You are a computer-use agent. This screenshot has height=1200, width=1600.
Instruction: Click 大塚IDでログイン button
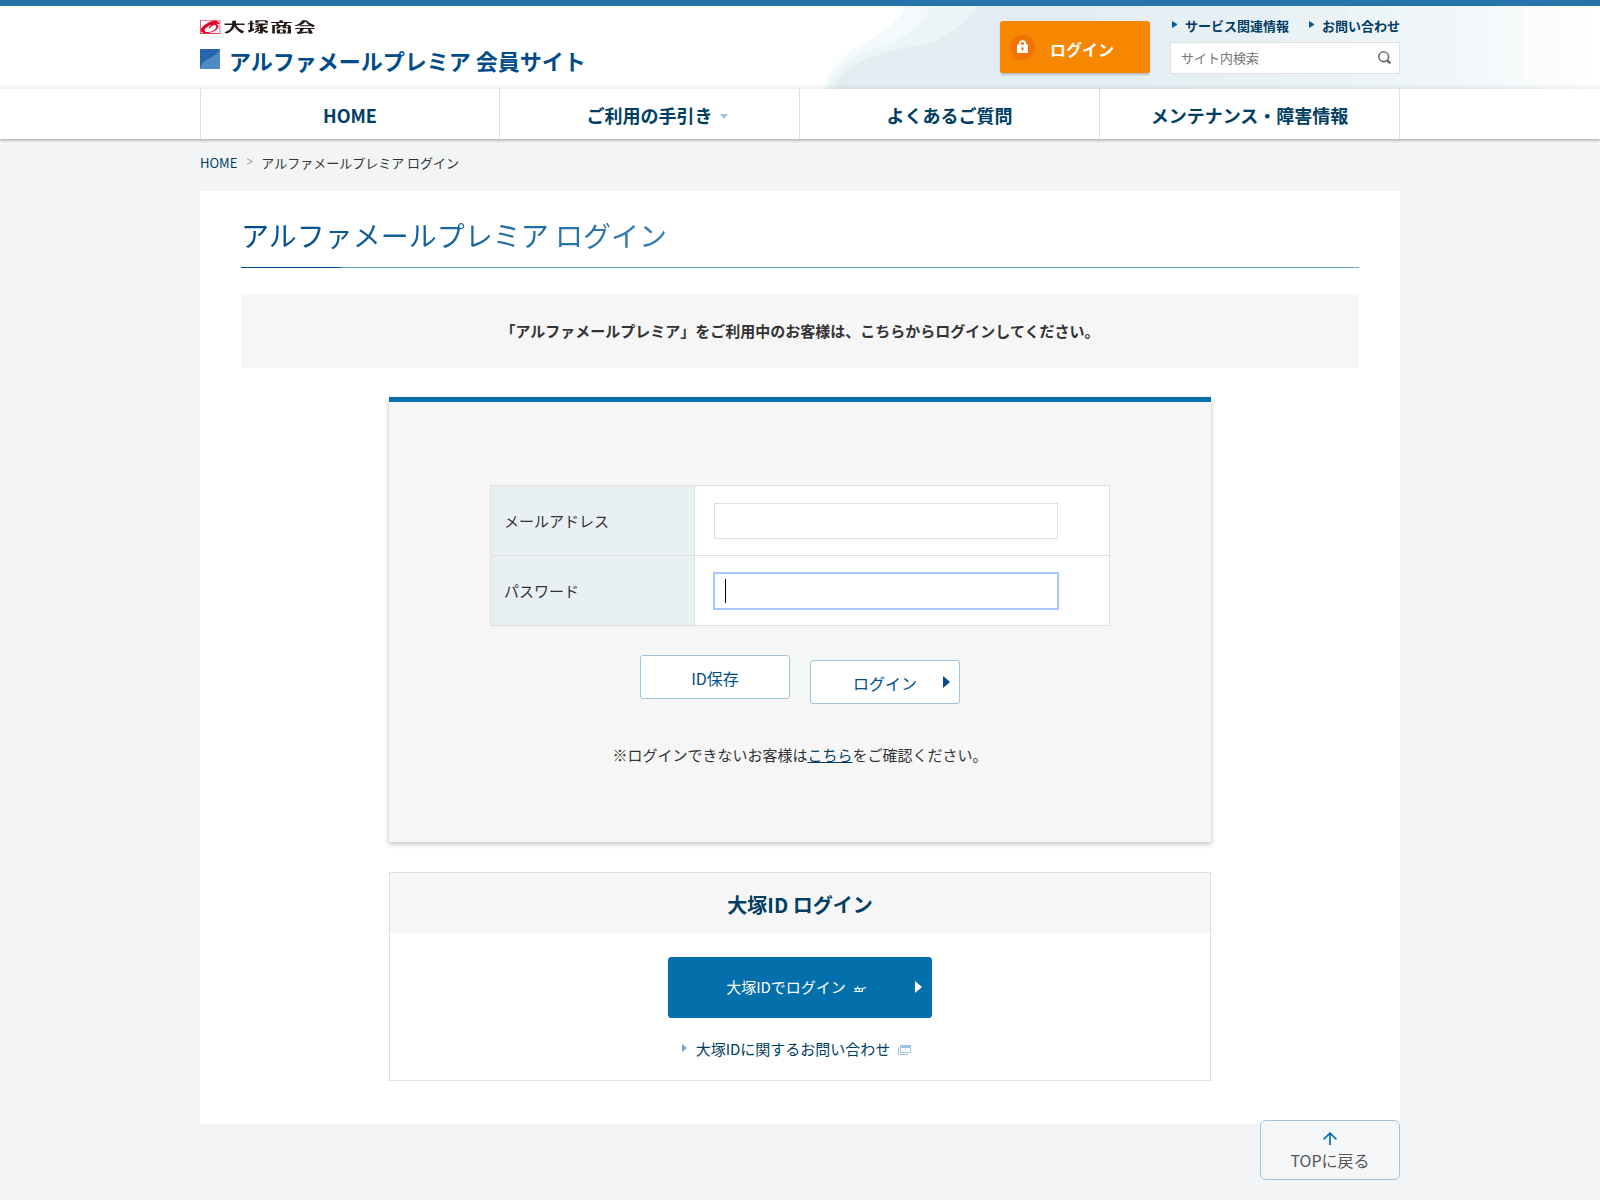(800, 987)
